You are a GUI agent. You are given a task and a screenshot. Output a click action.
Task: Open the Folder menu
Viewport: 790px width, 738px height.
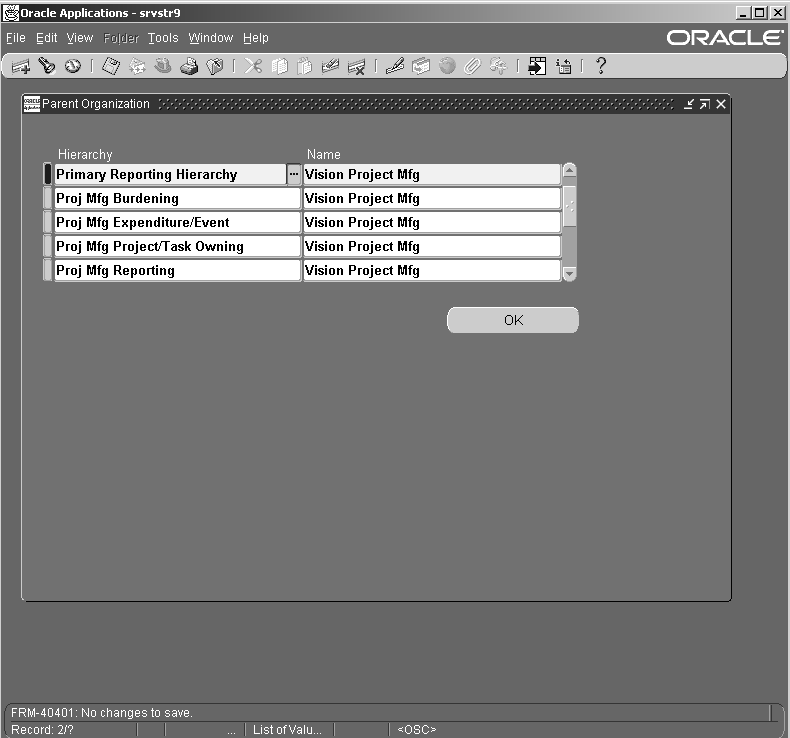(x=121, y=38)
